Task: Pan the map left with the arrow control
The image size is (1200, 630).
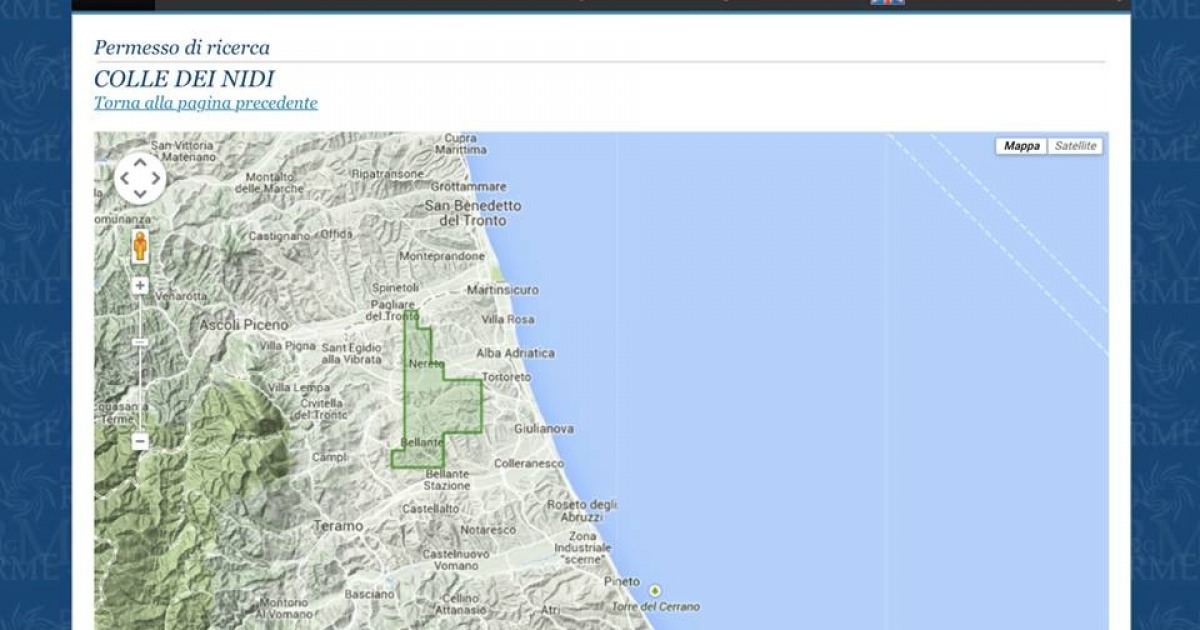Action: [125, 180]
